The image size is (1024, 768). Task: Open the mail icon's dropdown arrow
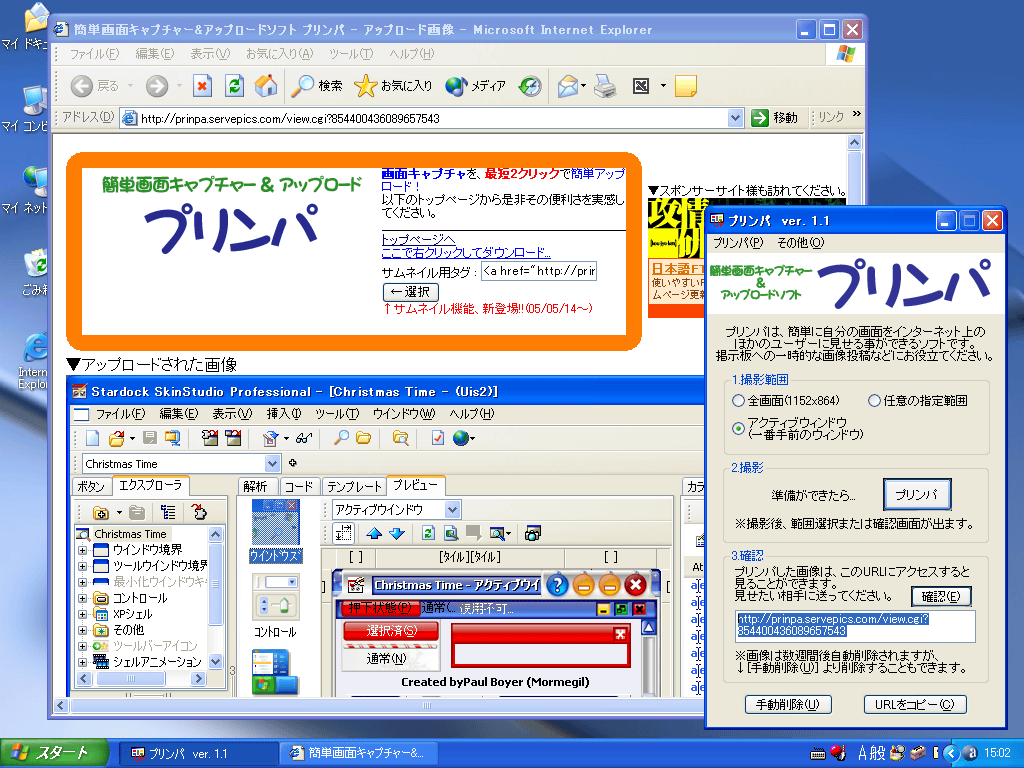583,86
